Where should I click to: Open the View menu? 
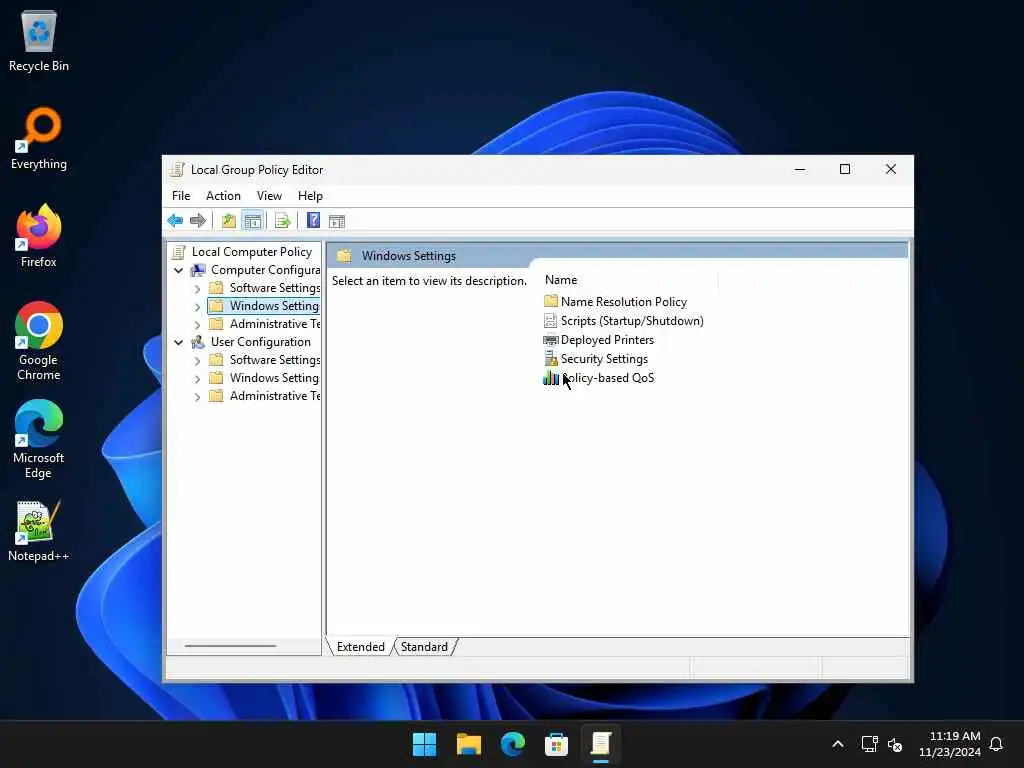(269, 196)
